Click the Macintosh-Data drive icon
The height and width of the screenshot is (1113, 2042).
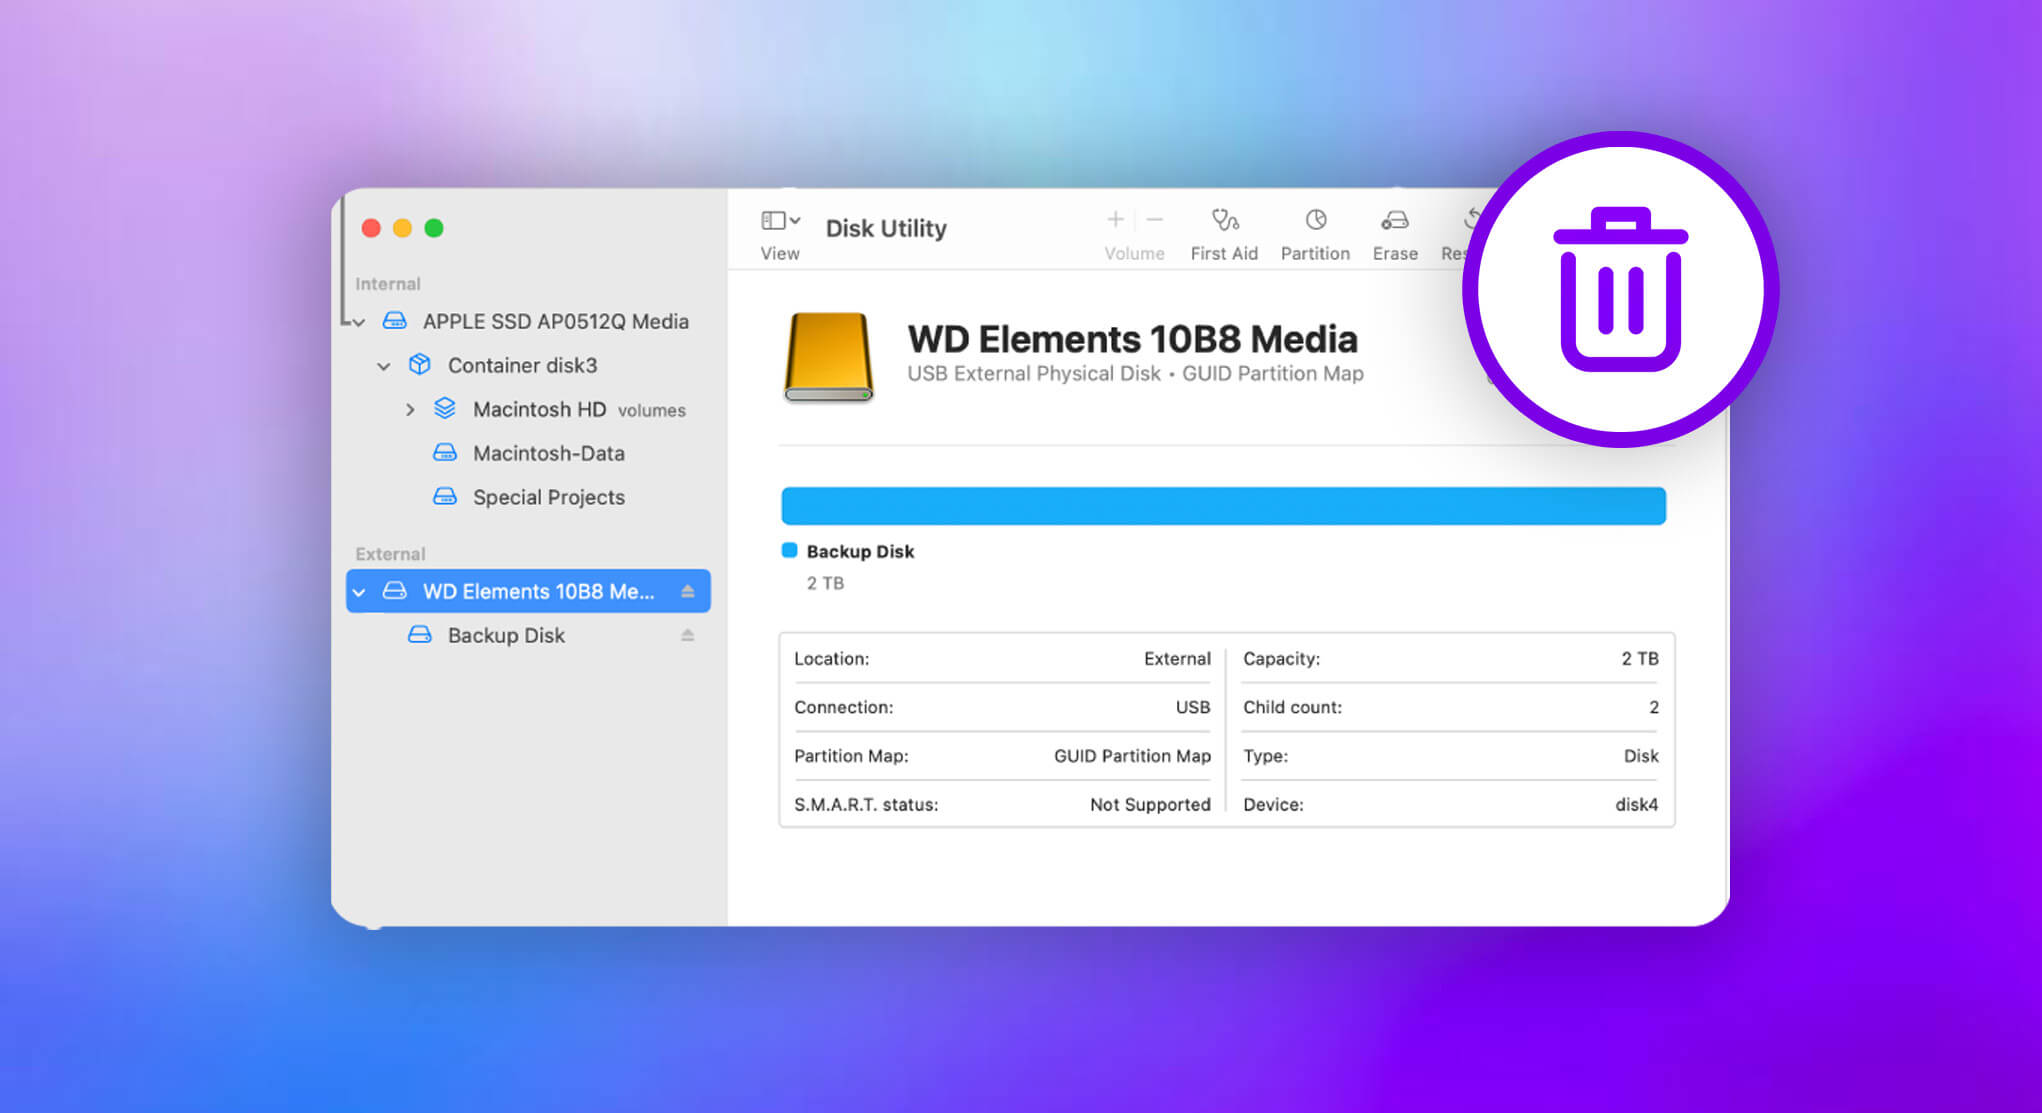click(x=445, y=452)
